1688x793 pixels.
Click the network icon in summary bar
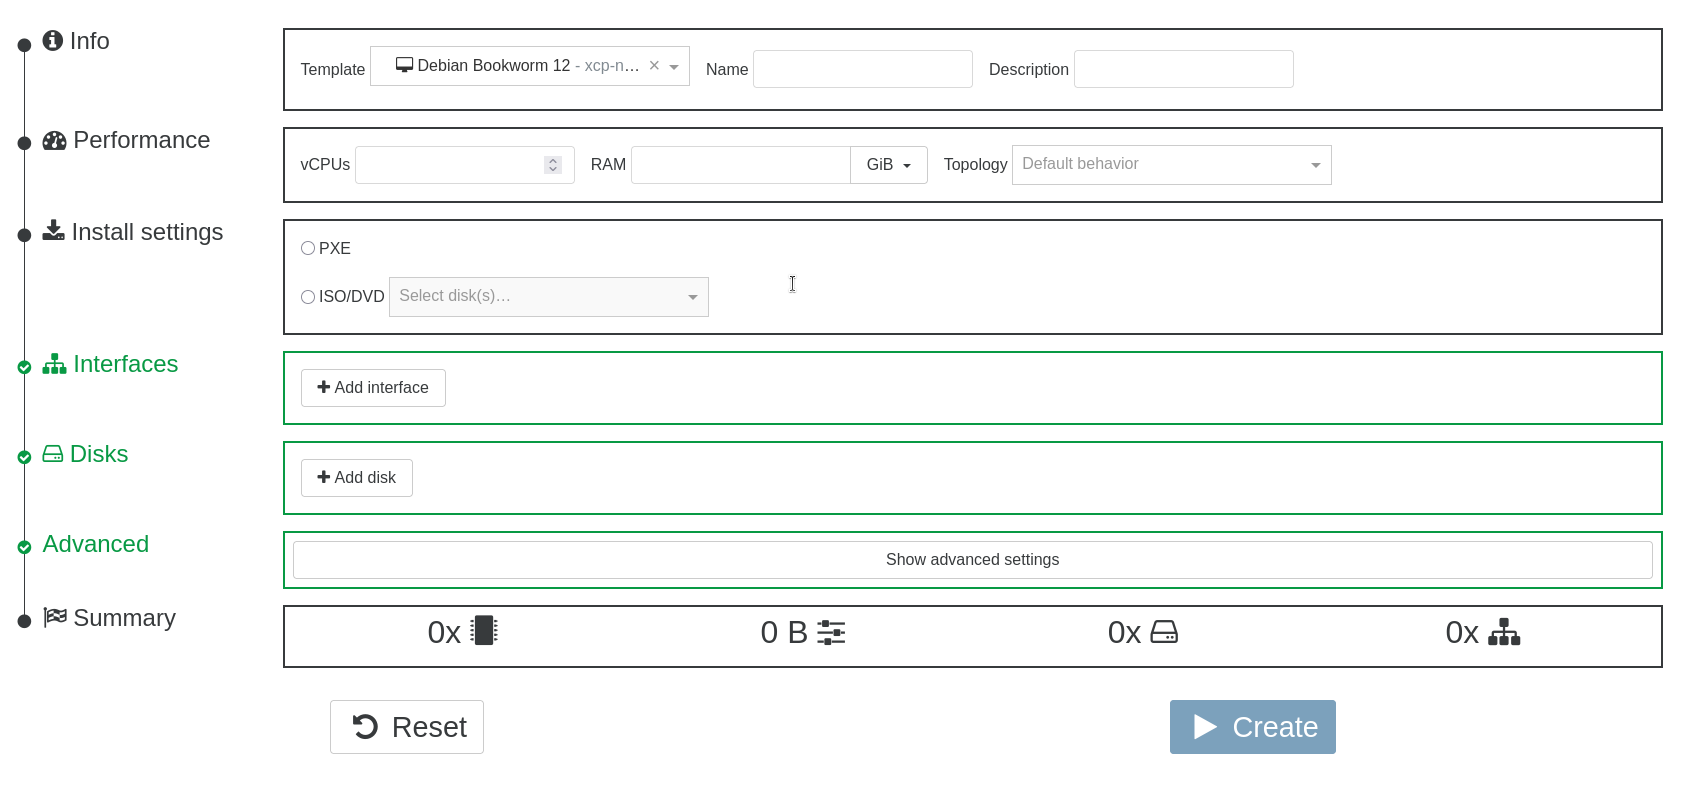coord(1503,632)
